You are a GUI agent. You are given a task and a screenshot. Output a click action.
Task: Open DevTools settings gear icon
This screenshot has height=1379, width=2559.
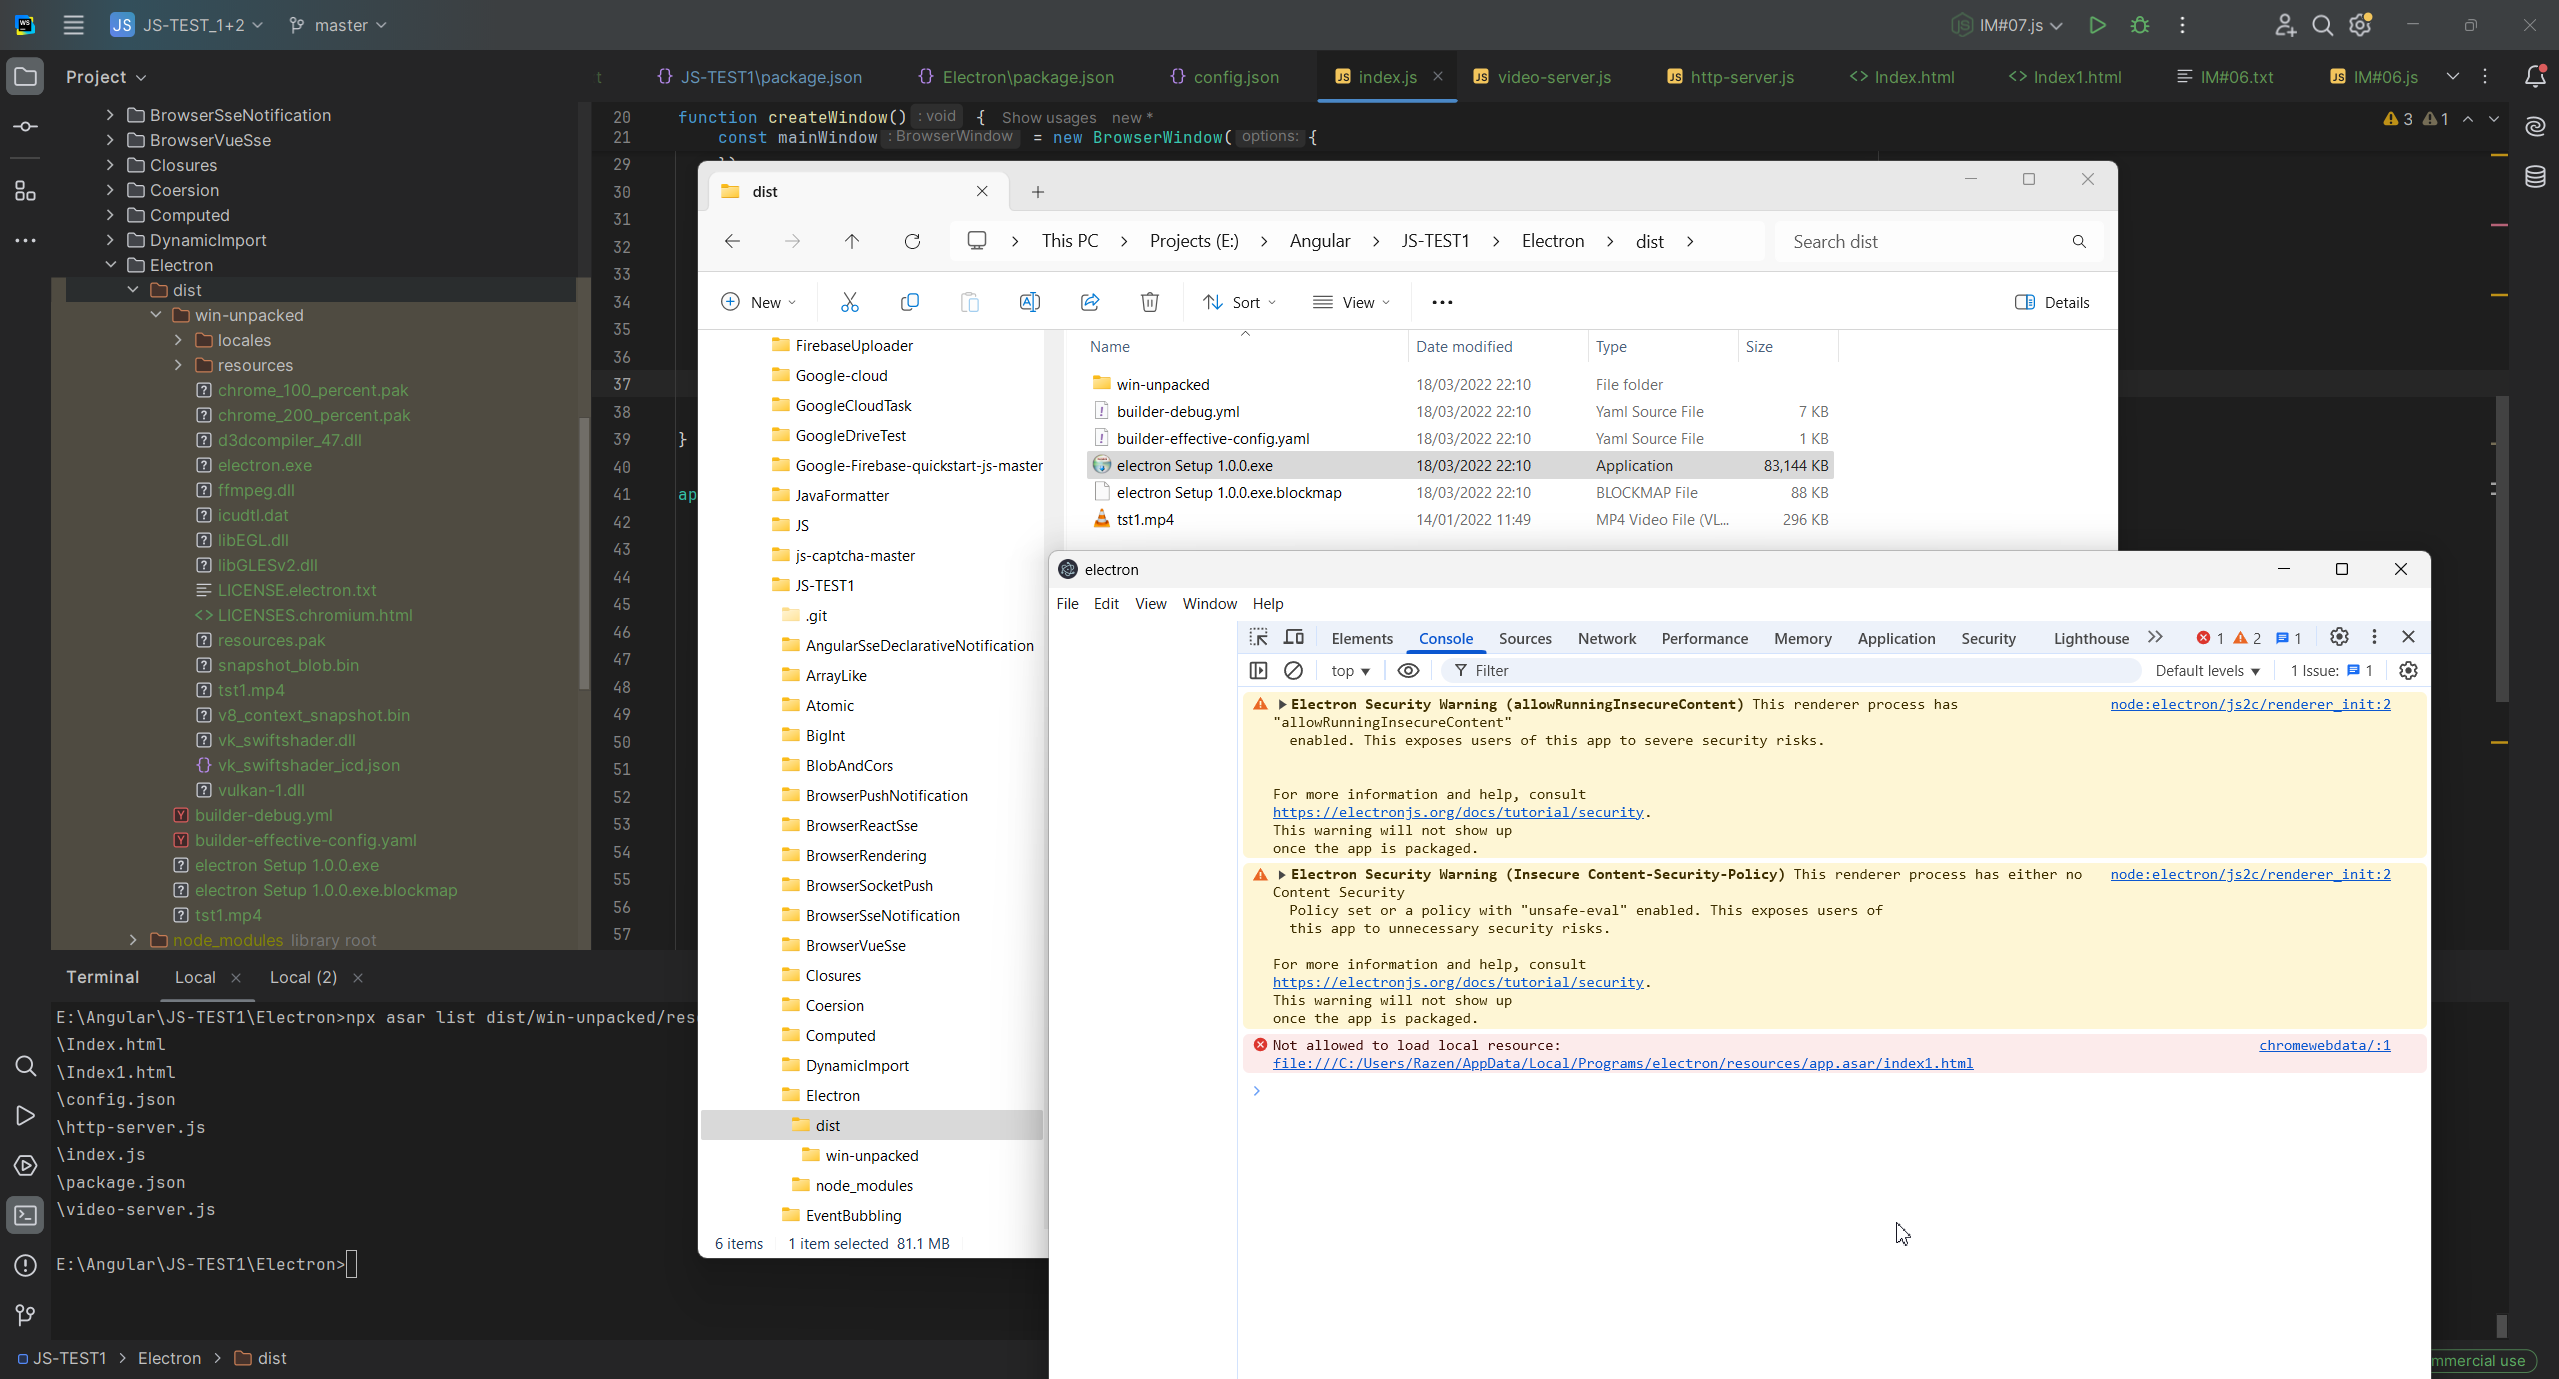coord(2339,637)
